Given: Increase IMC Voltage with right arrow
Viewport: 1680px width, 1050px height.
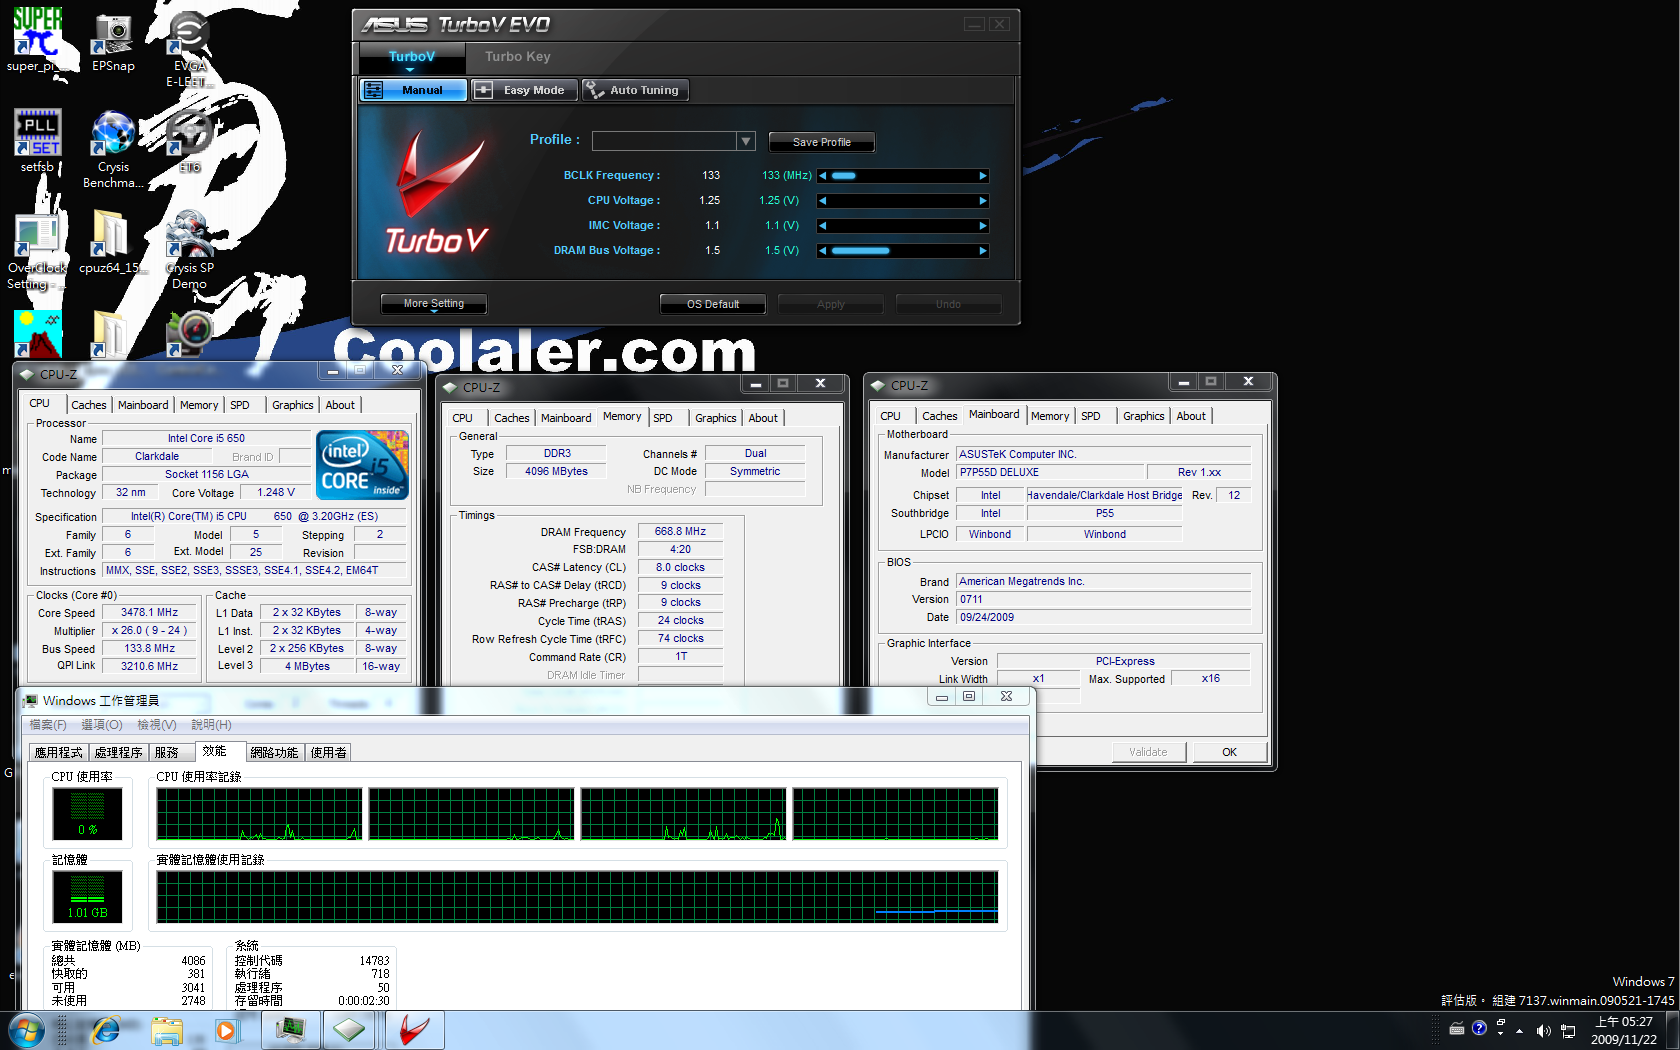Looking at the screenshot, I should coord(983,226).
